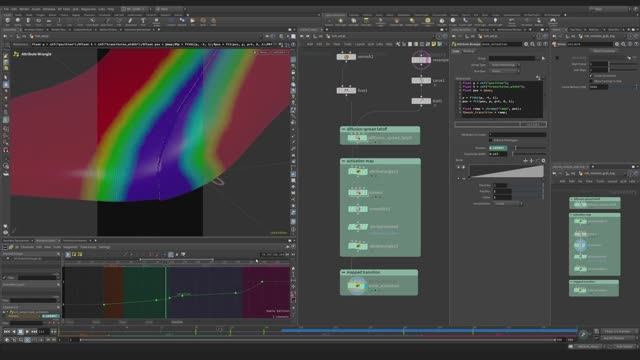Step one frame back in playbar
Screen dimensions: 640x360
tap(13, 332)
